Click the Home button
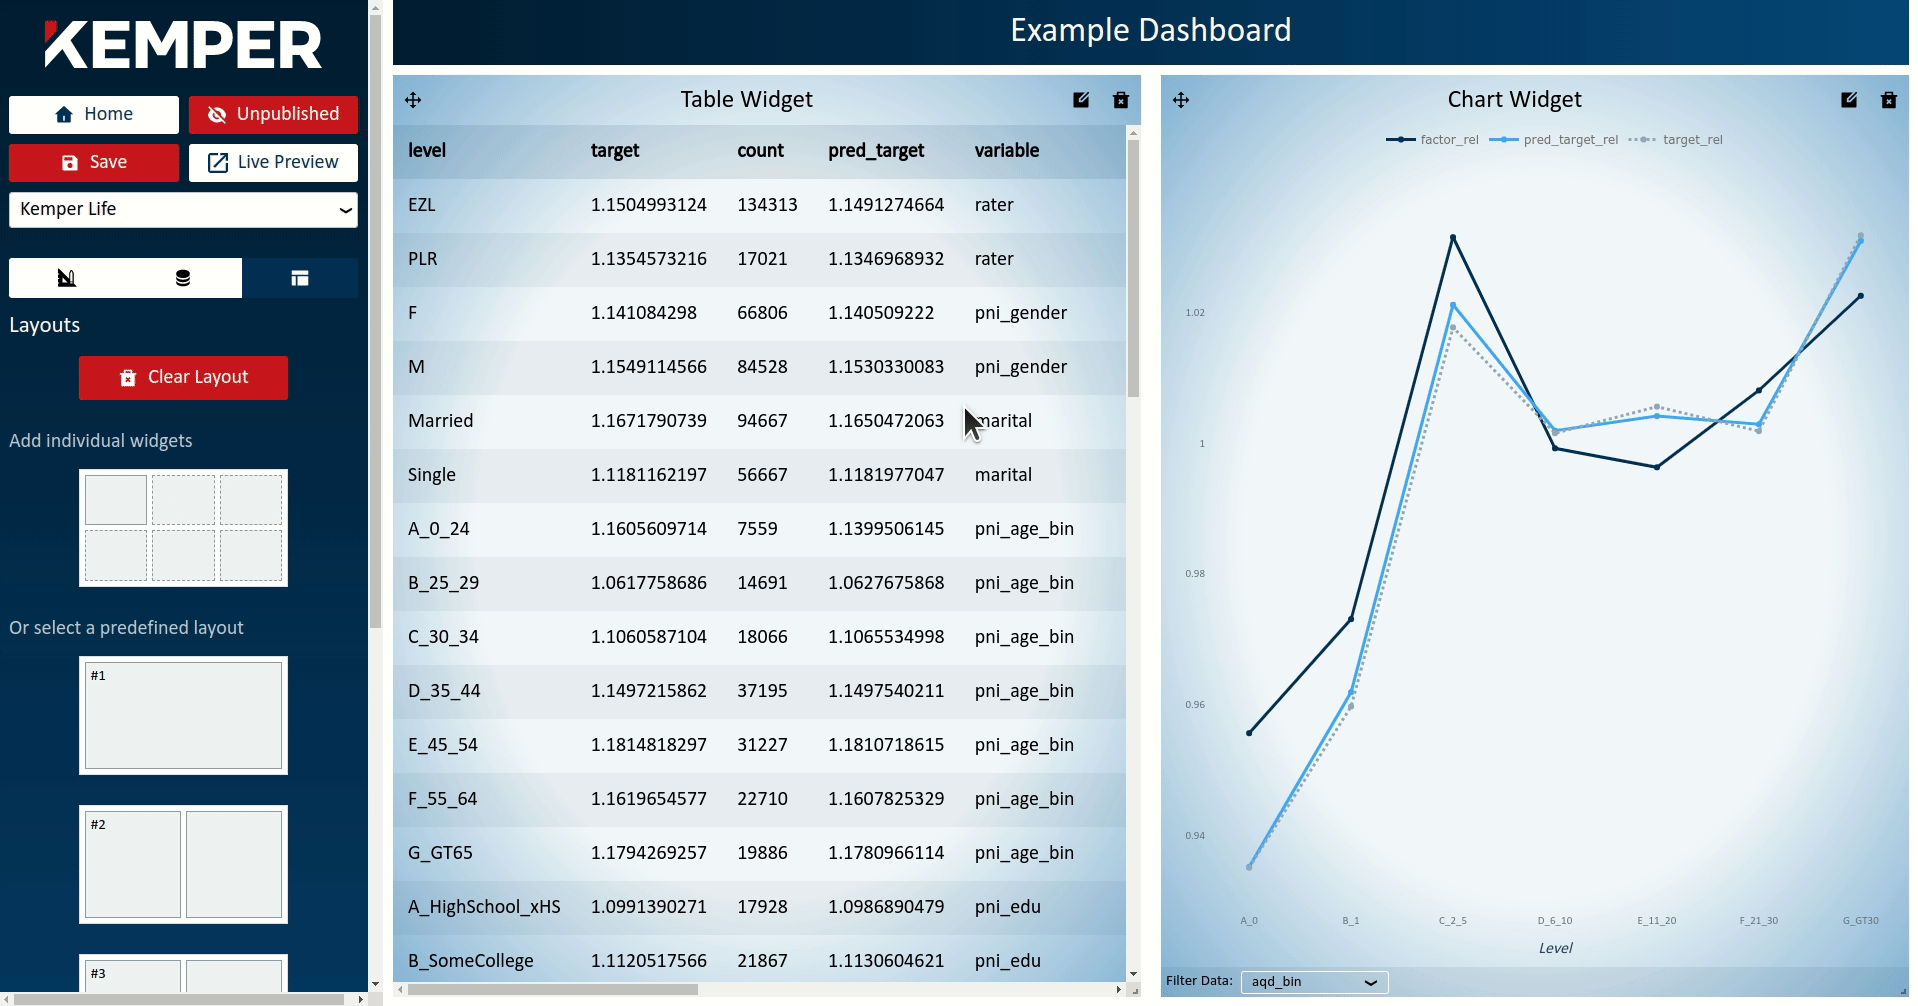This screenshot has width=1918, height=1006. coord(94,114)
